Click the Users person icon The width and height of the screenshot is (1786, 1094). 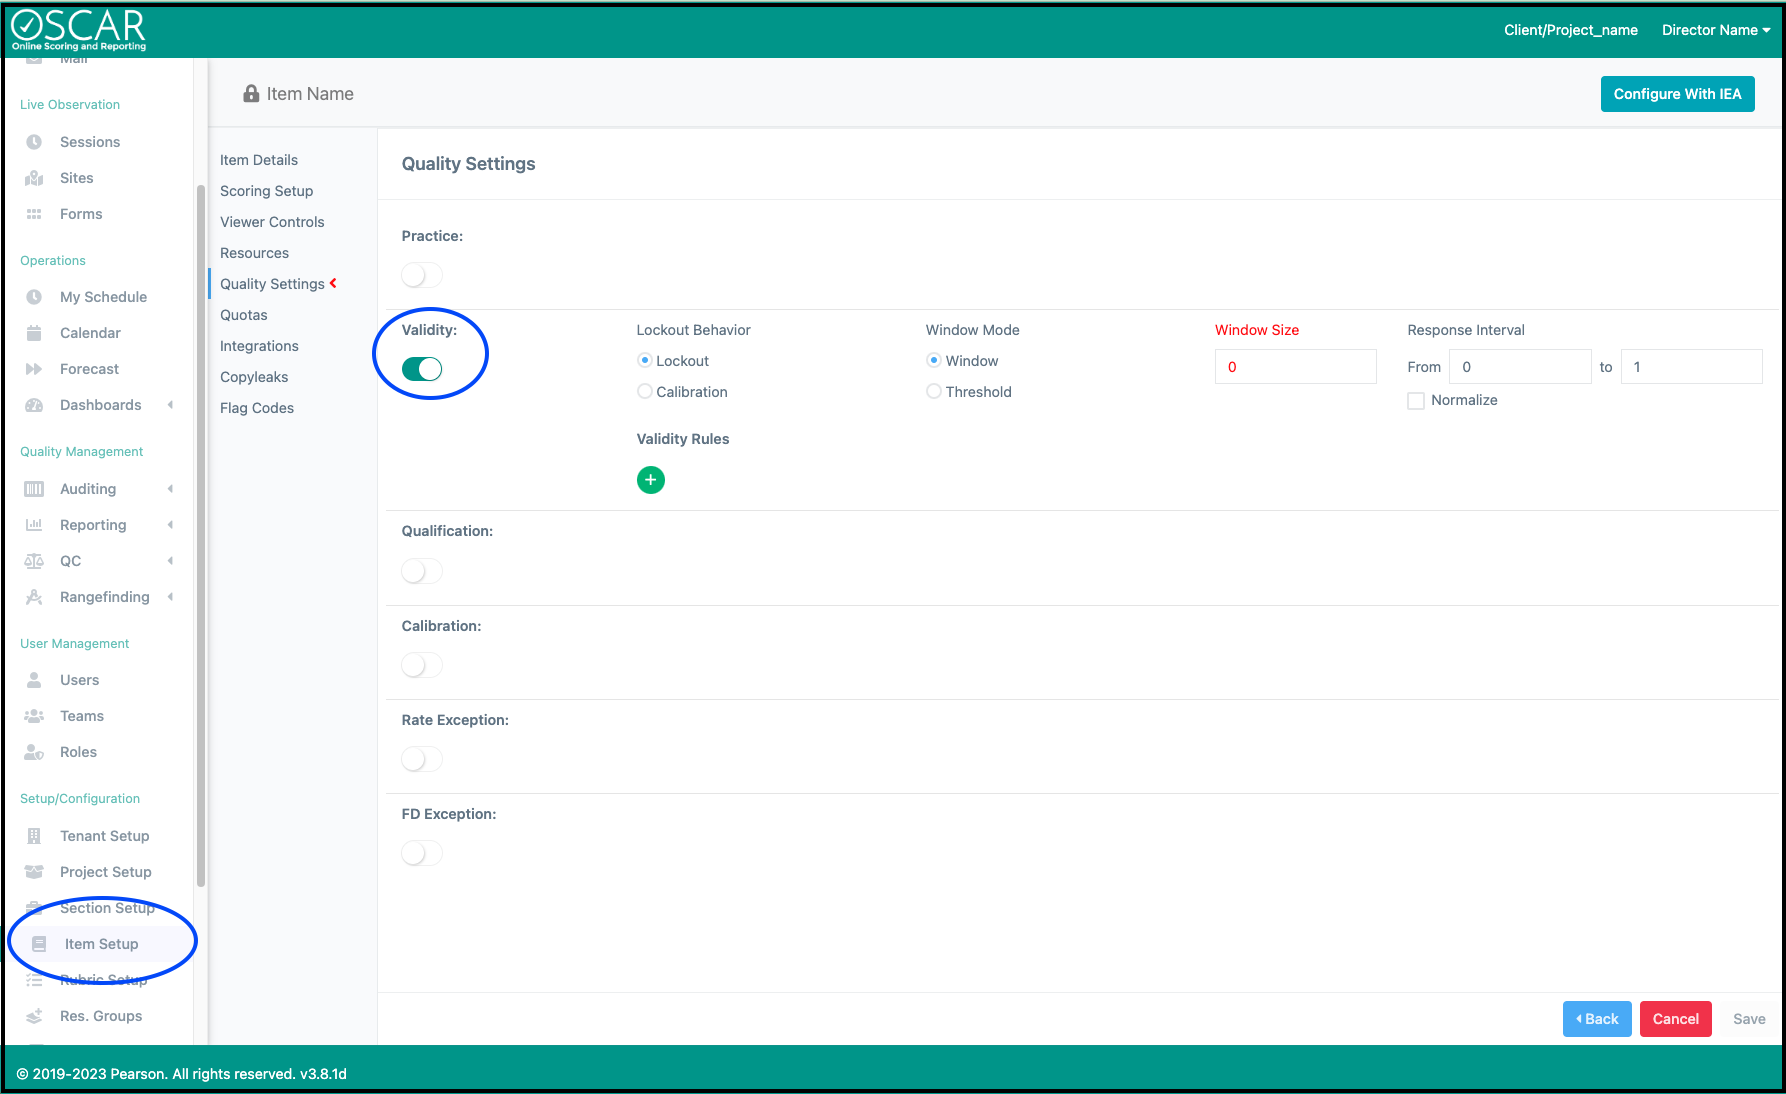34,680
